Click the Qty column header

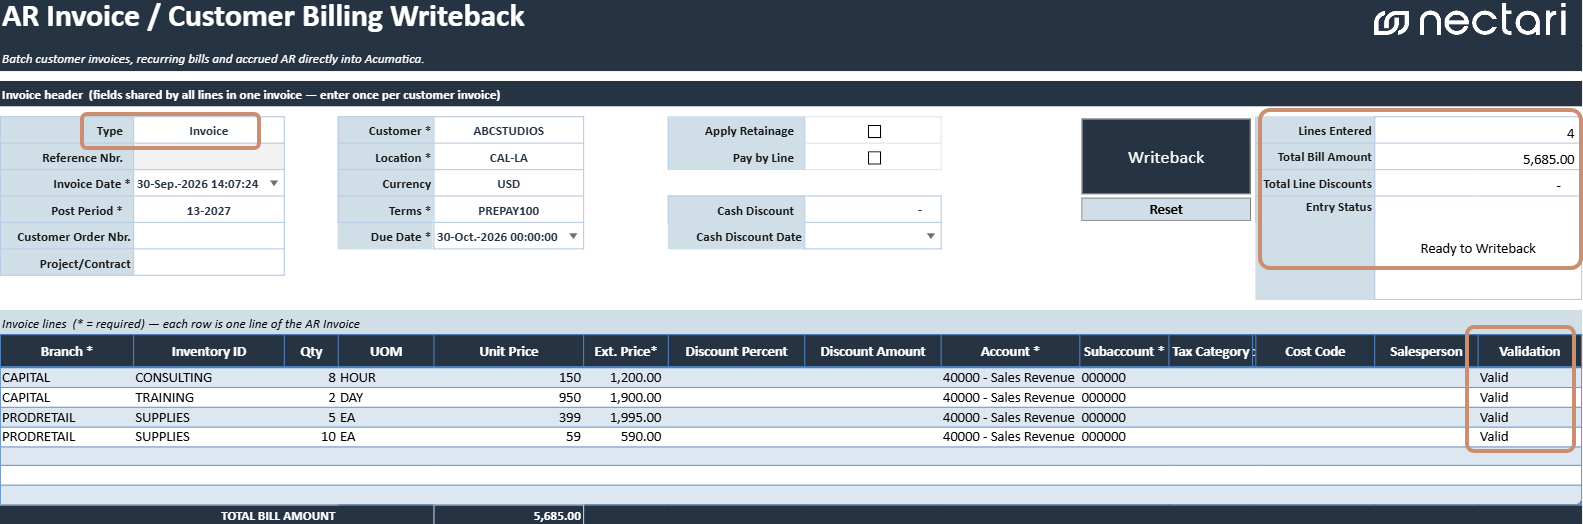[x=311, y=351]
